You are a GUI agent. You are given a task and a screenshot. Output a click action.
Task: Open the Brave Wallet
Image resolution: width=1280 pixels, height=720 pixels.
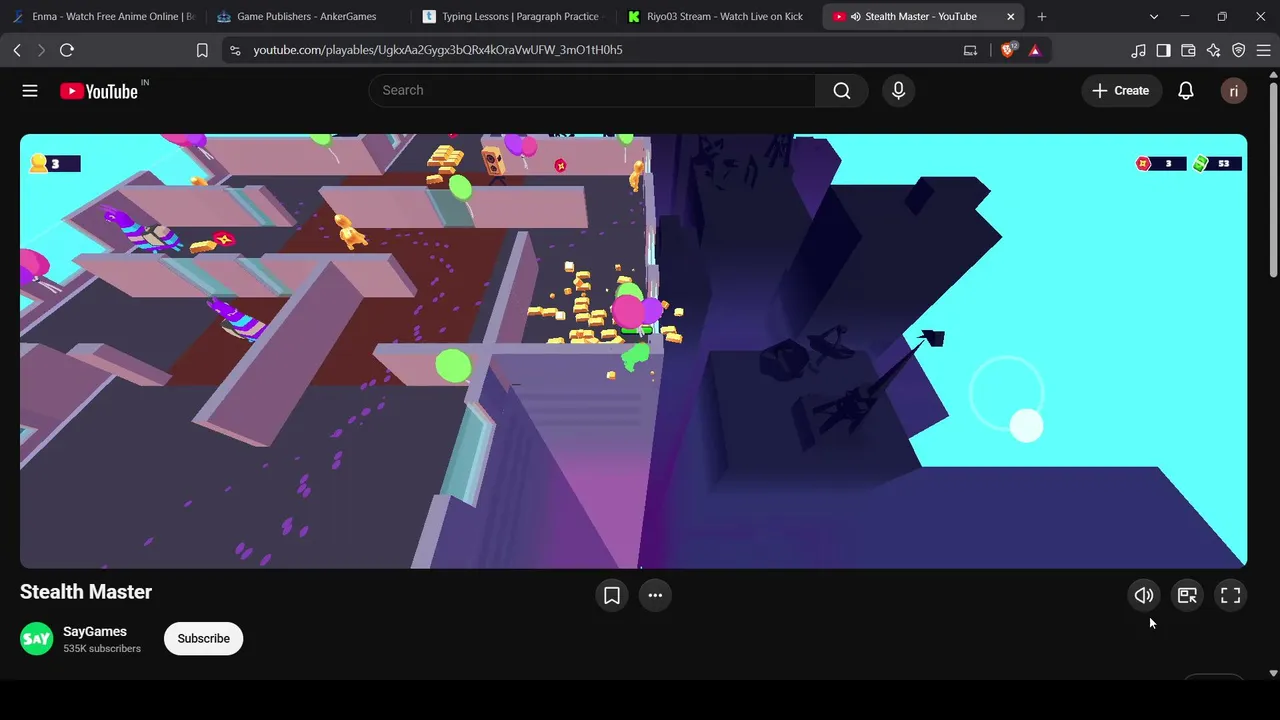(x=1189, y=50)
